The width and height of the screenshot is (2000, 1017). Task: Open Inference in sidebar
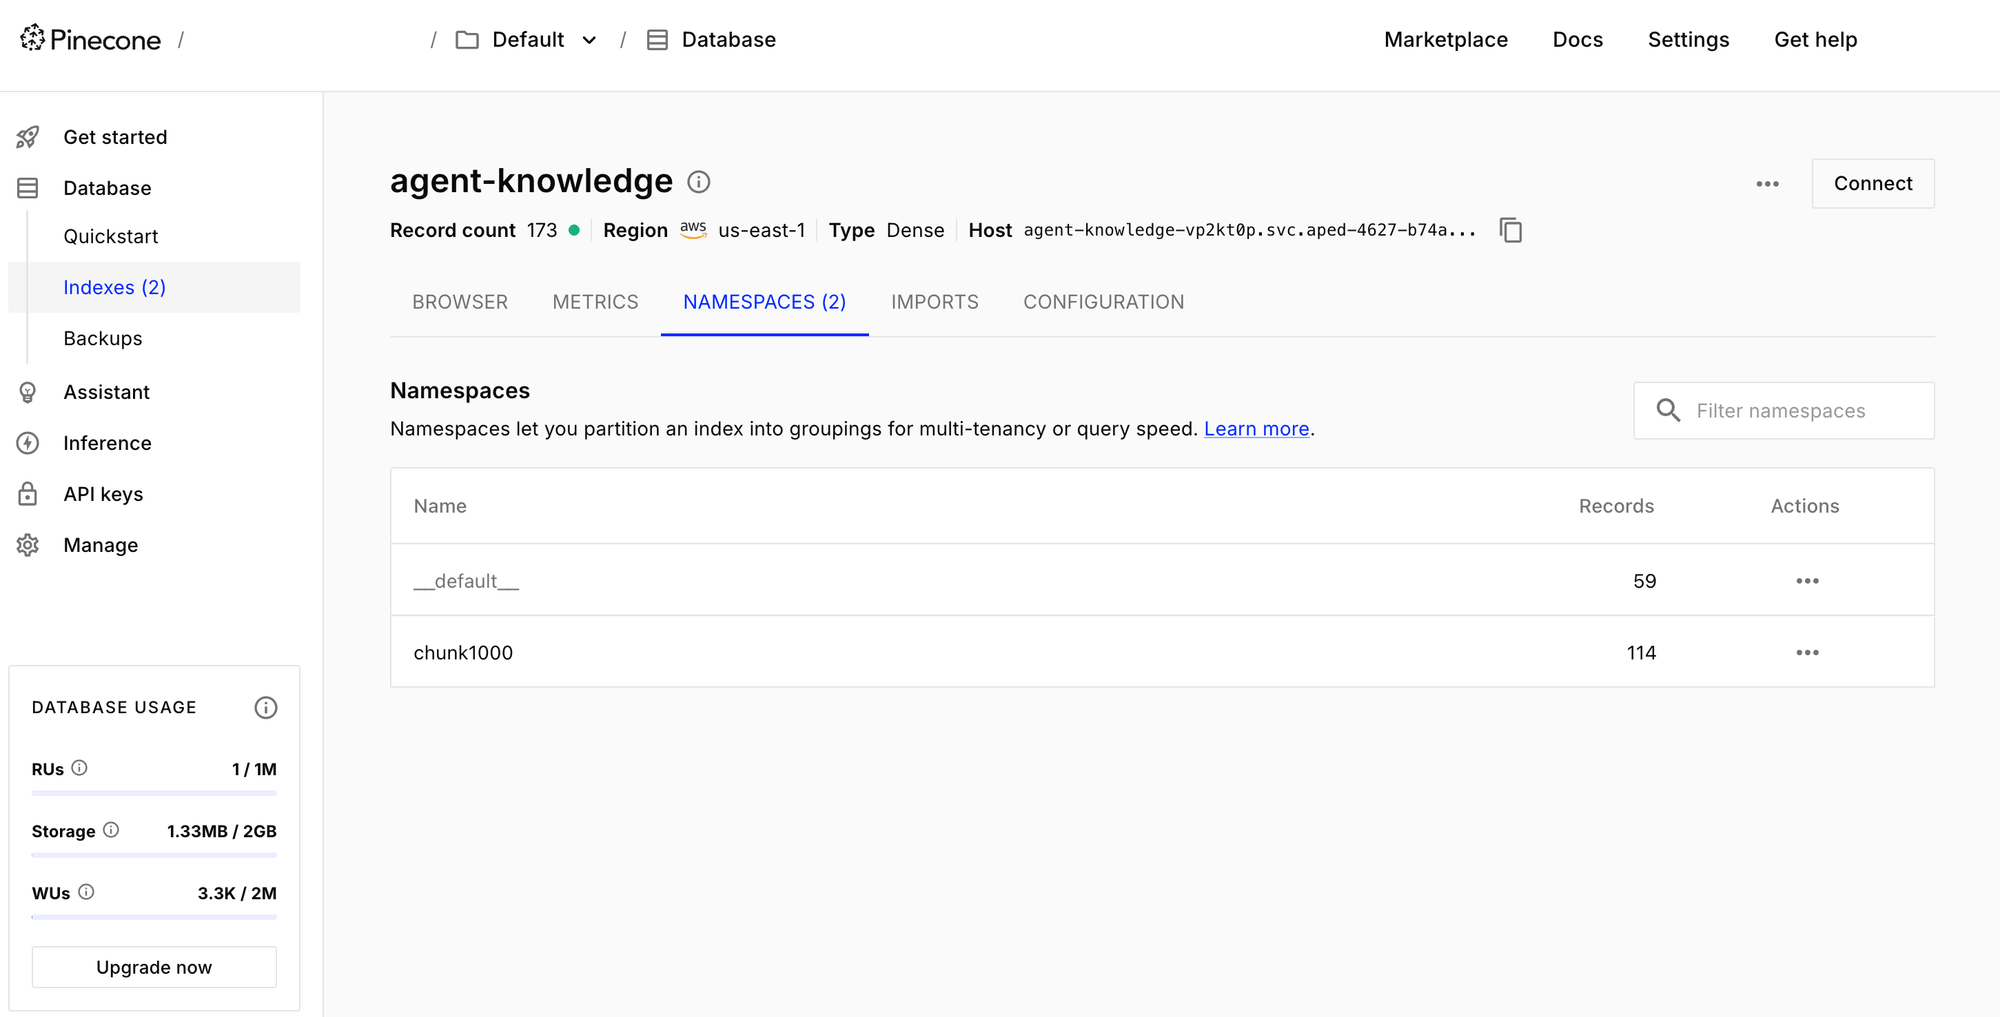tap(107, 443)
